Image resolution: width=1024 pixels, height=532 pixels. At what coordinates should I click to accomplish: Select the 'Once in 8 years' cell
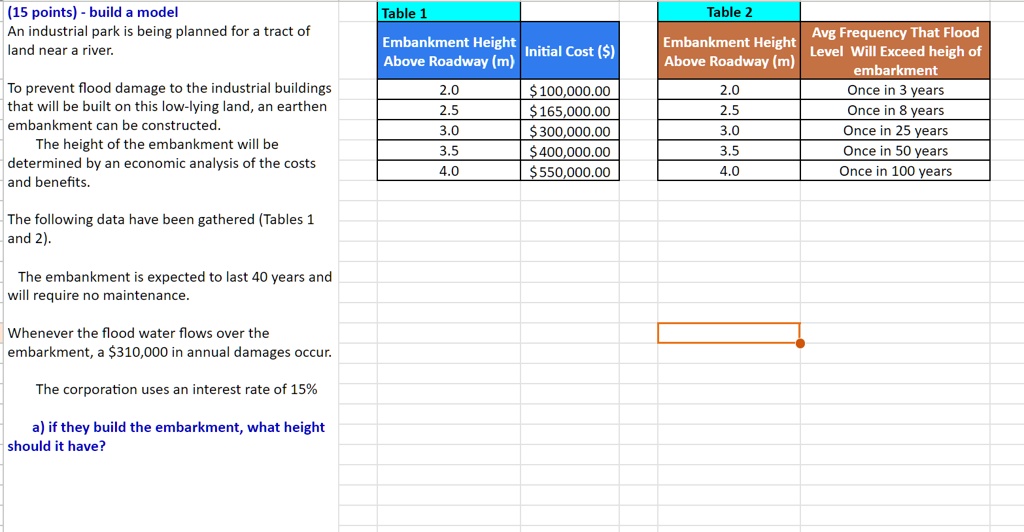895,110
